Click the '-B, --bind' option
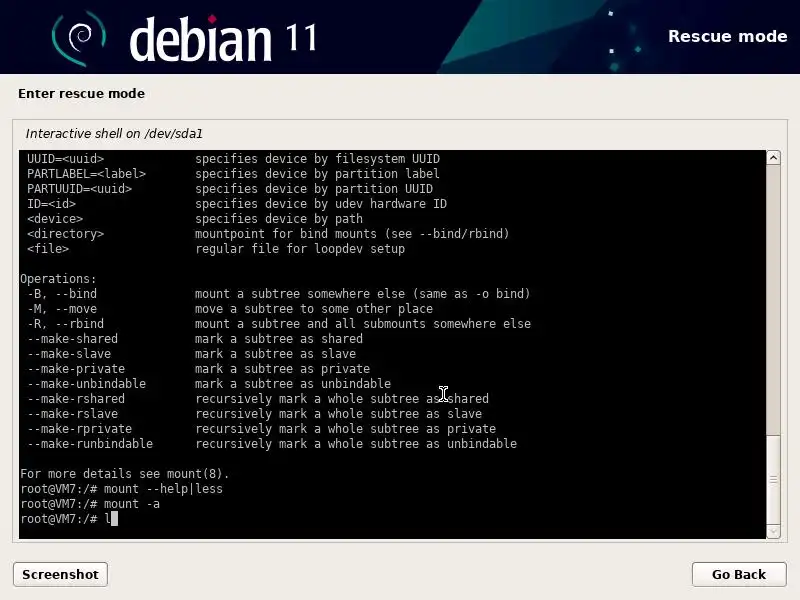This screenshot has width=800, height=600. click(x=62, y=294)
